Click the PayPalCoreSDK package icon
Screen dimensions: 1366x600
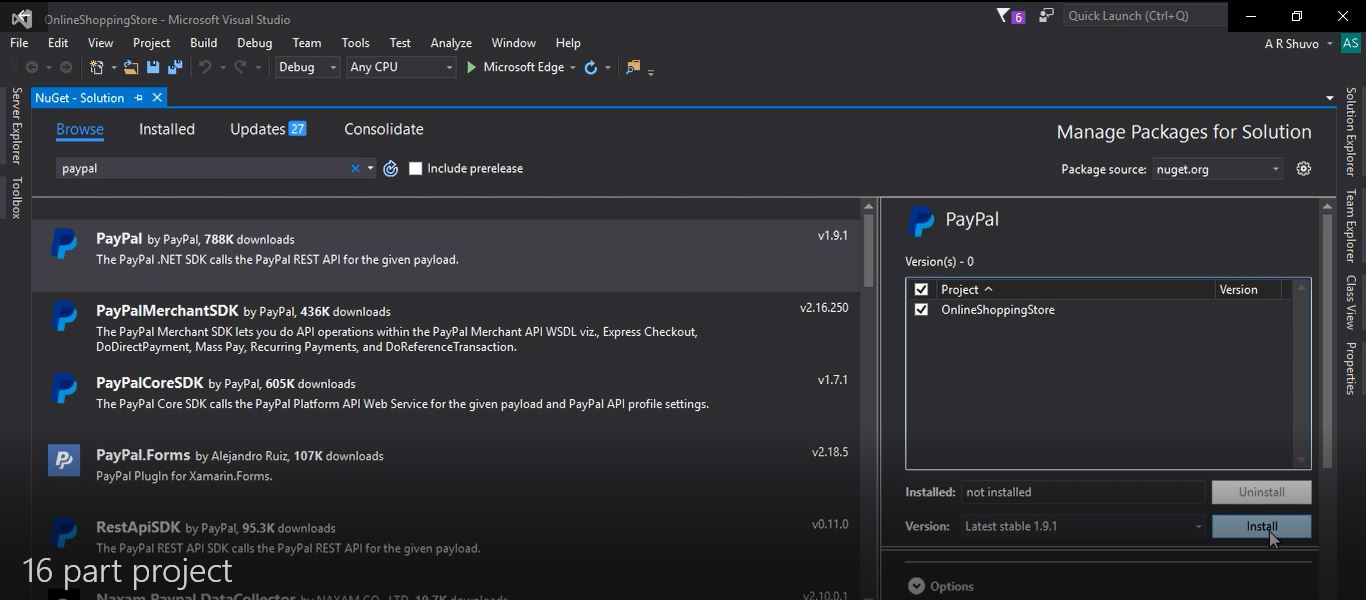64,387
